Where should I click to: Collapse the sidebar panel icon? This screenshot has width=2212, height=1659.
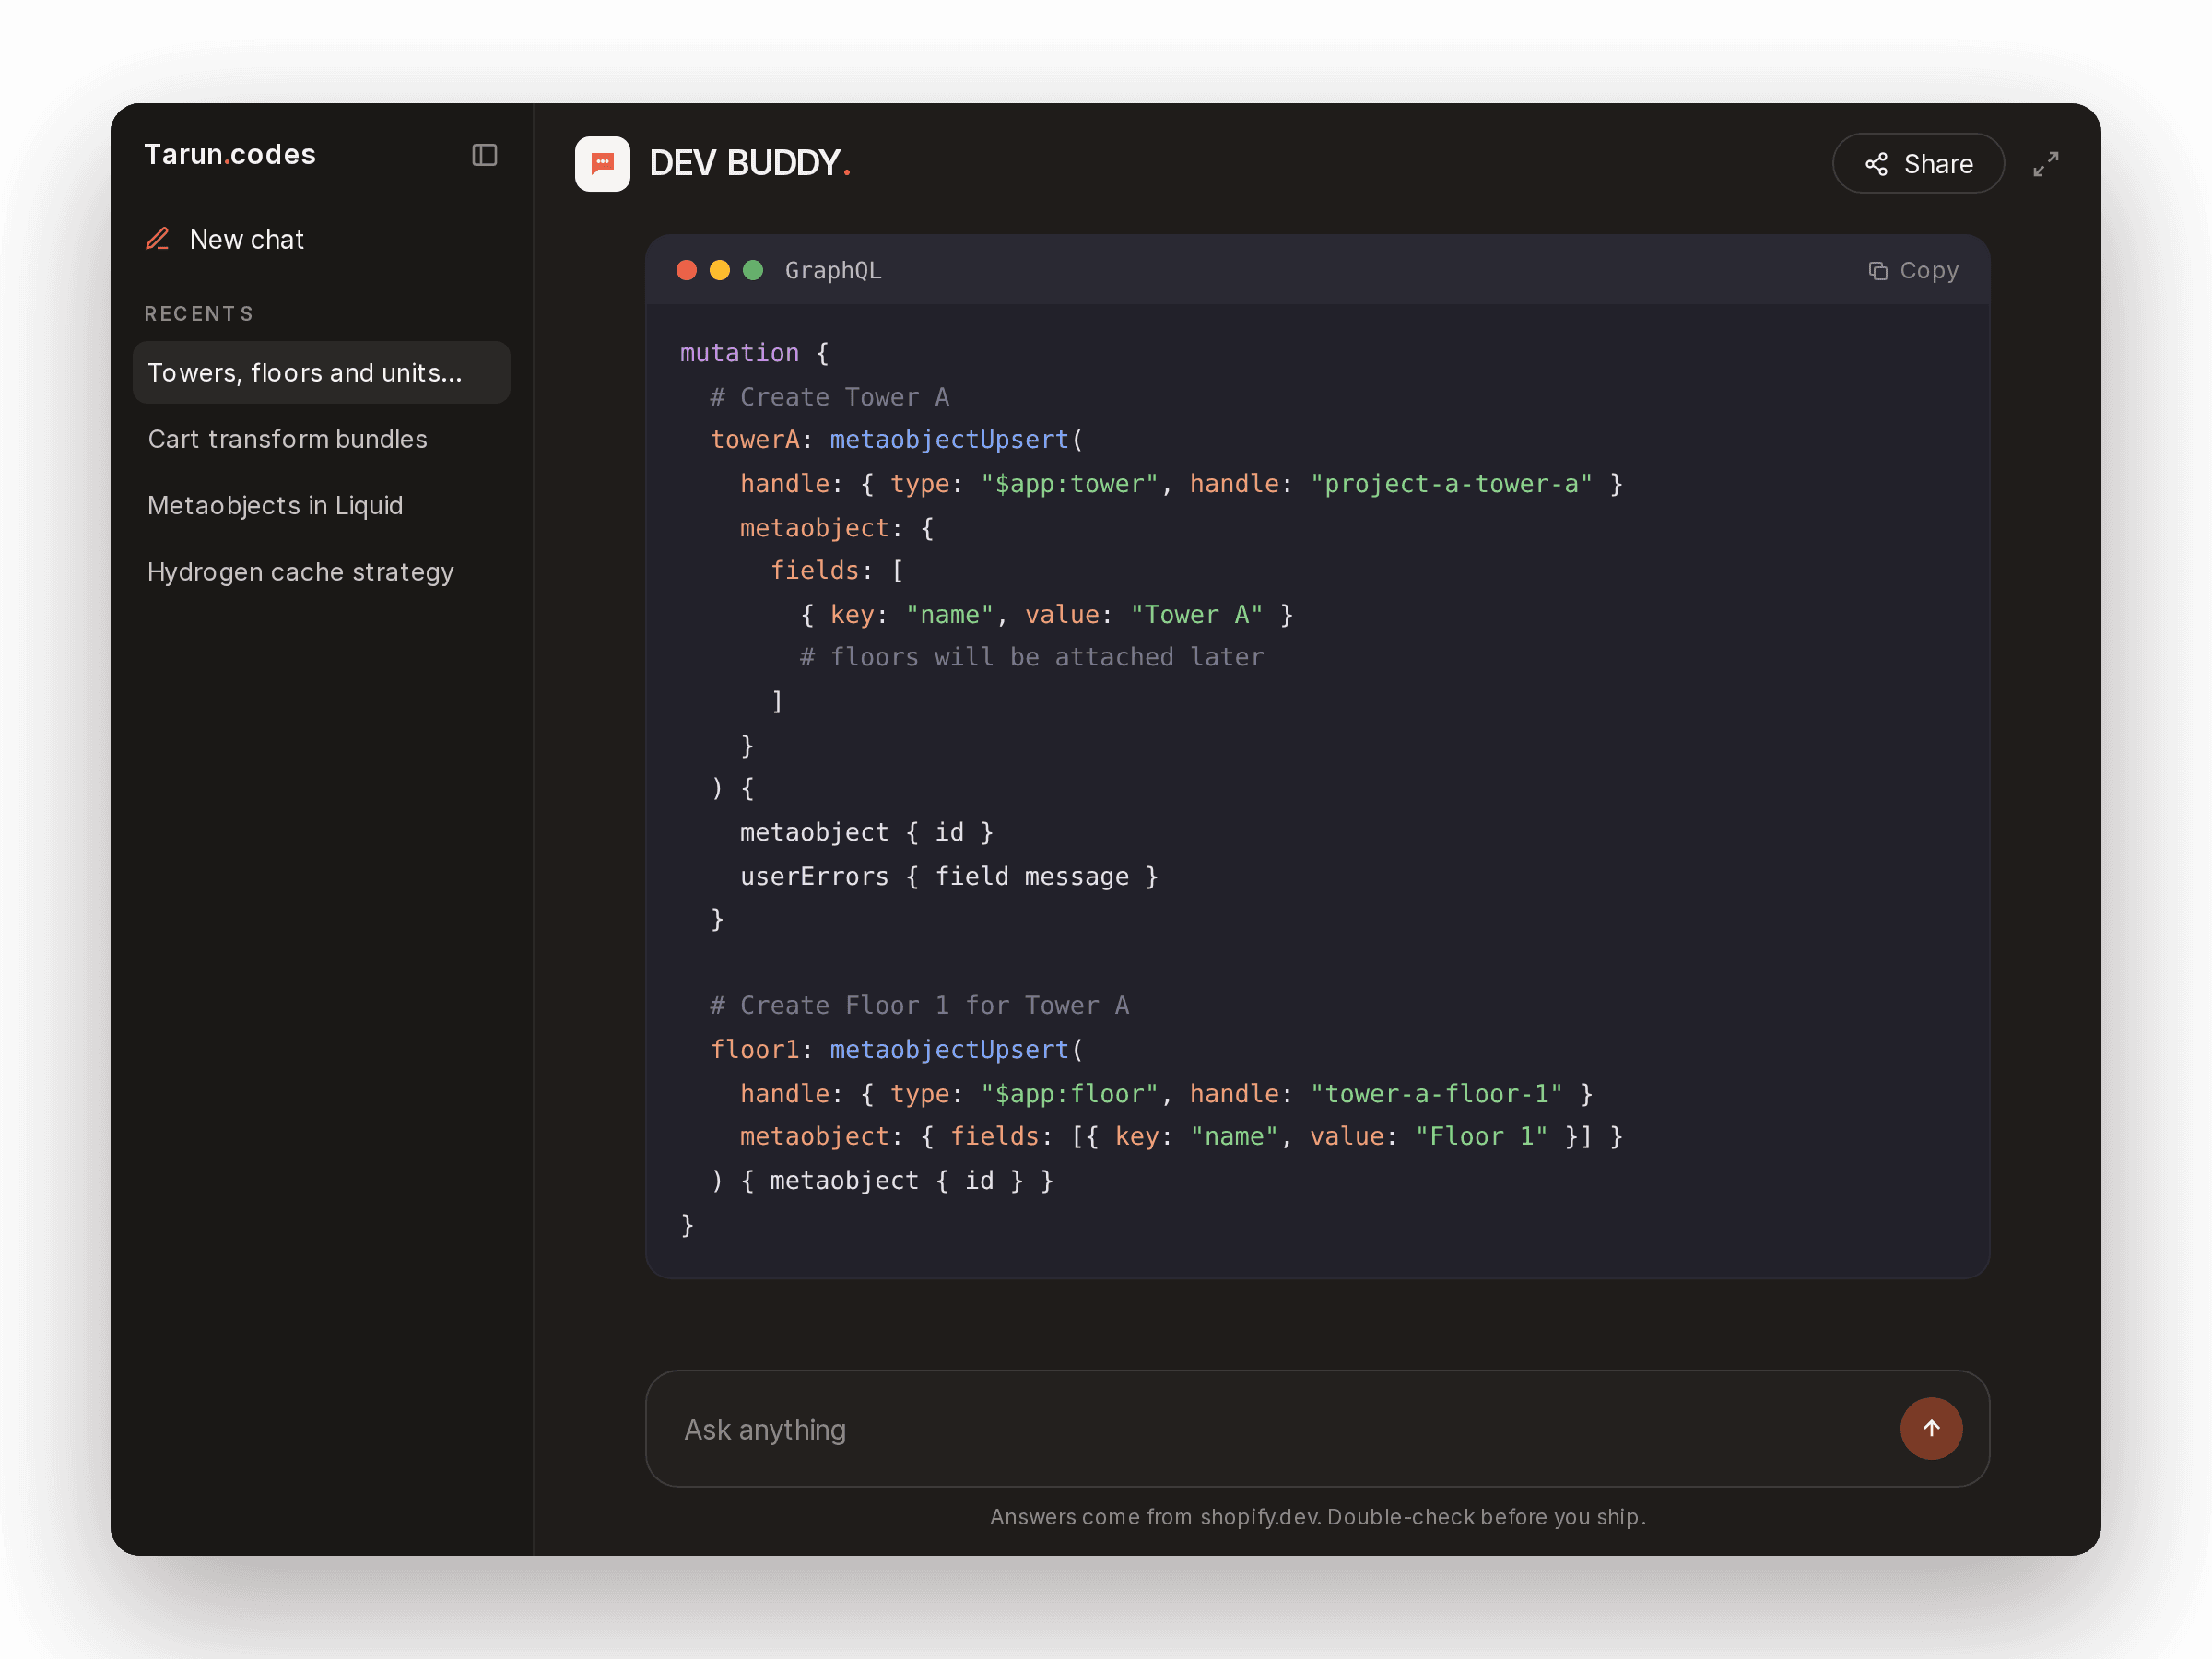(x=484, y=155)
